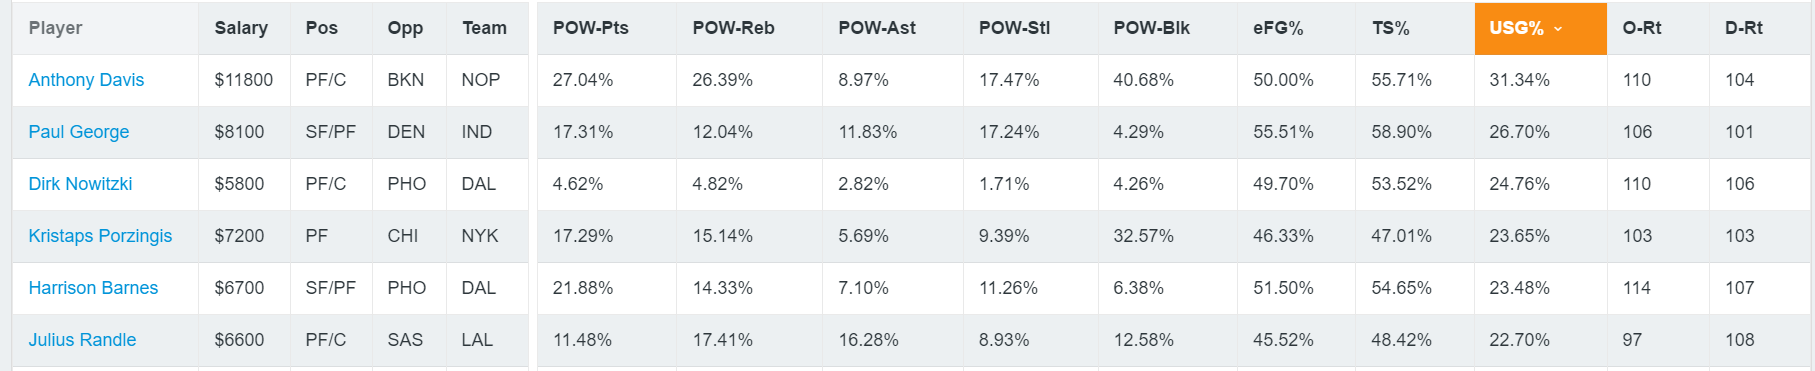
Task: Sort by POW-Ast column header
Action: (x=877, y=28)
